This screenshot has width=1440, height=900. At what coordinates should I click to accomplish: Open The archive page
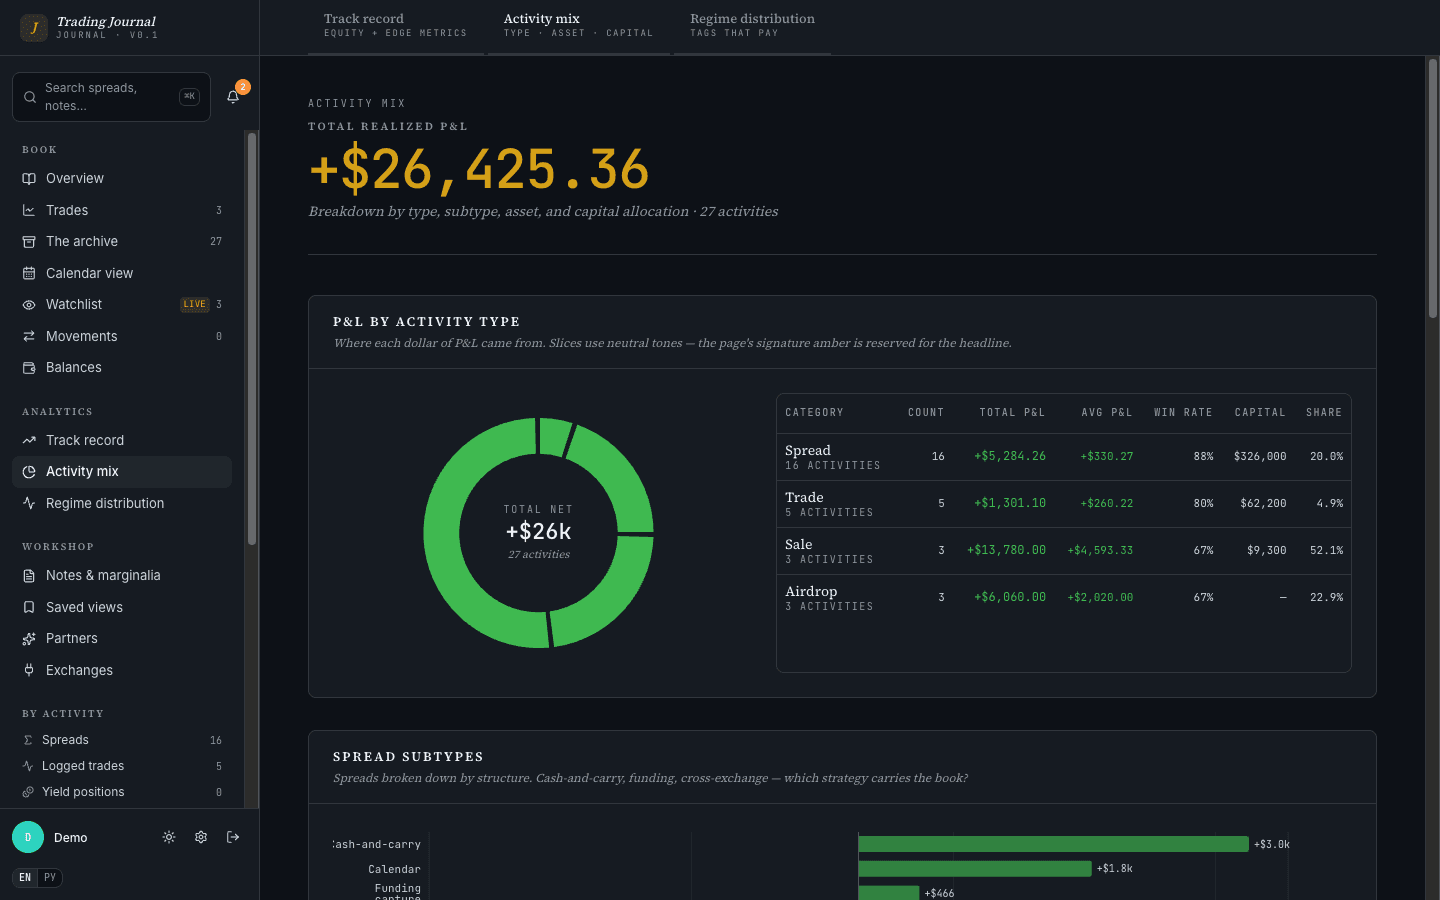pyautogui.click(x=122, y=241)
